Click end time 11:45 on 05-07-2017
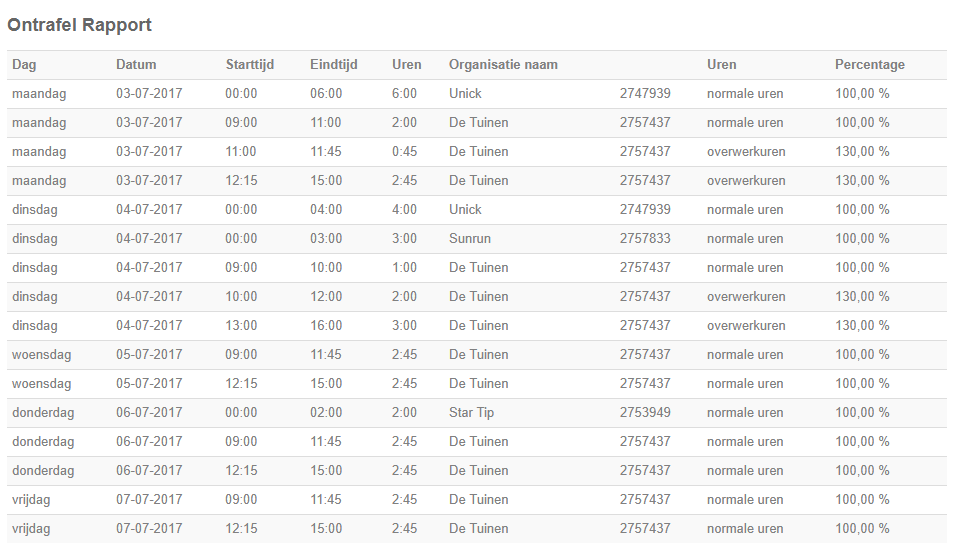Screen dimensions: 953x553 (326, 355)
